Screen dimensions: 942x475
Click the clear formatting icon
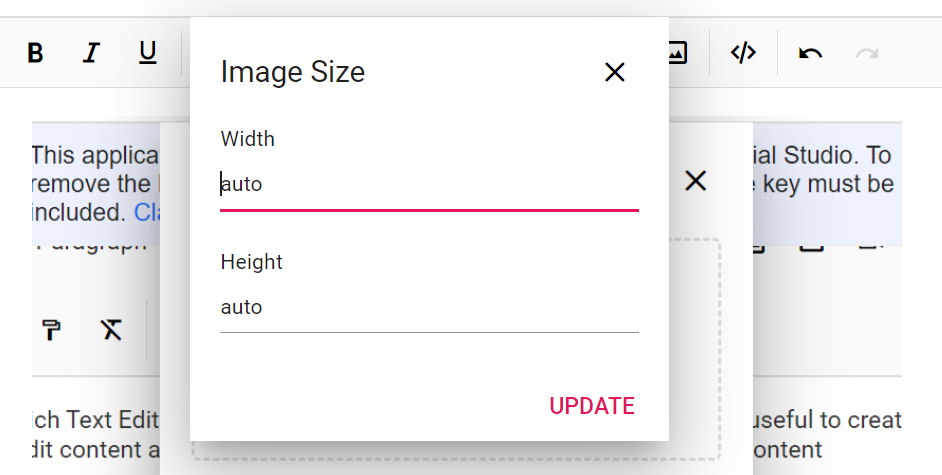pos(111,330)
